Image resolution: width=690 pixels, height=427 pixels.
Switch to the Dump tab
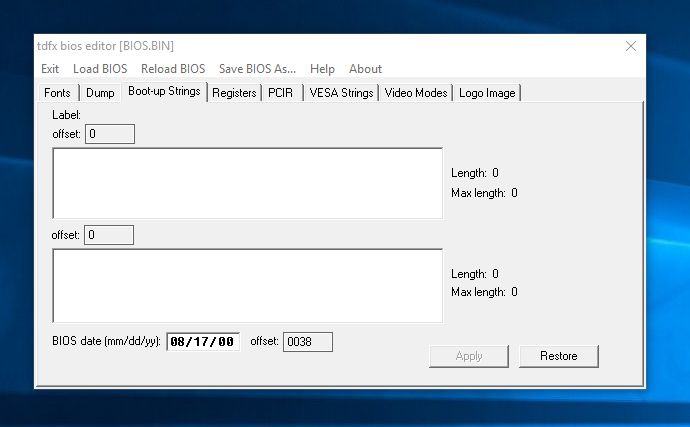(100, 93)
